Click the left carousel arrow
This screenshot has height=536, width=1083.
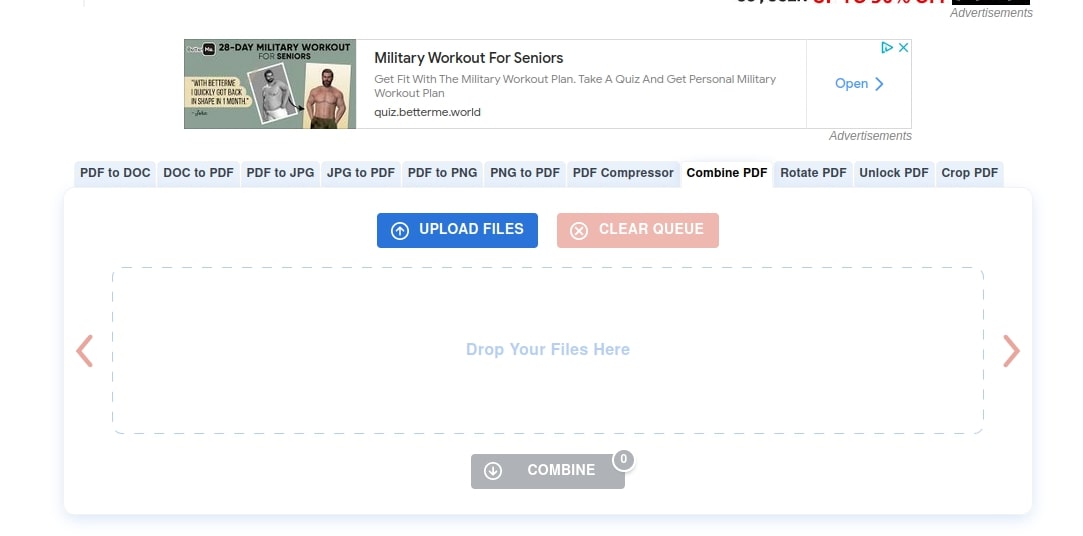84,351
